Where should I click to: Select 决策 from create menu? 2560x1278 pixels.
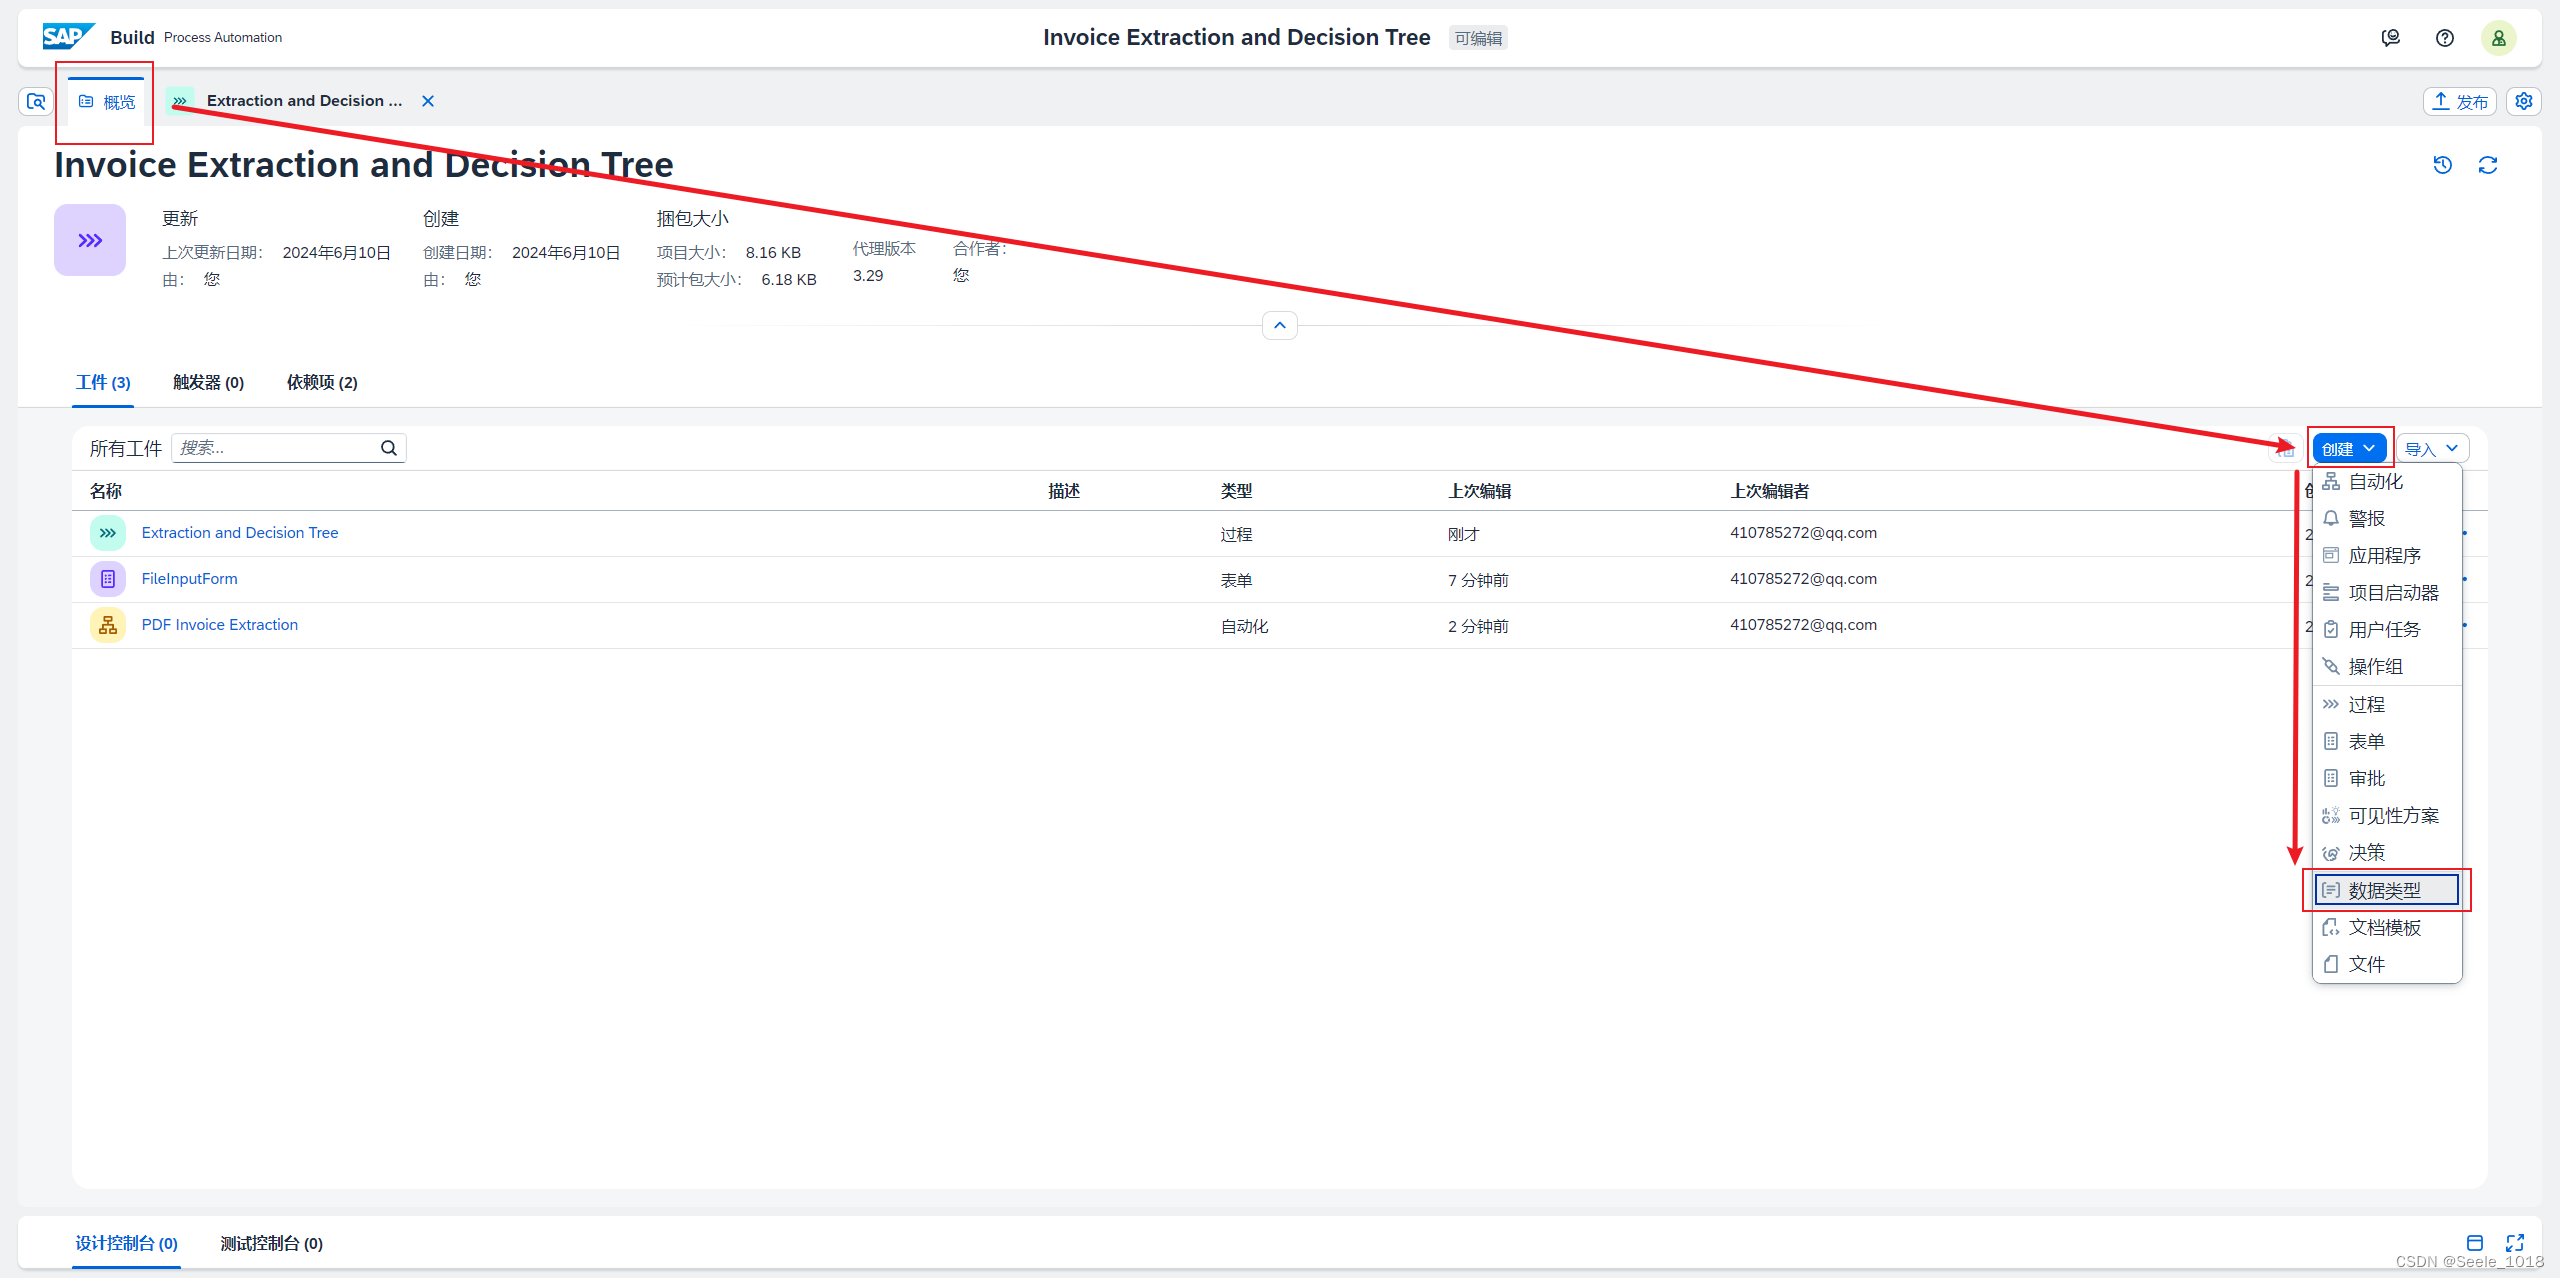point(2387,852)
